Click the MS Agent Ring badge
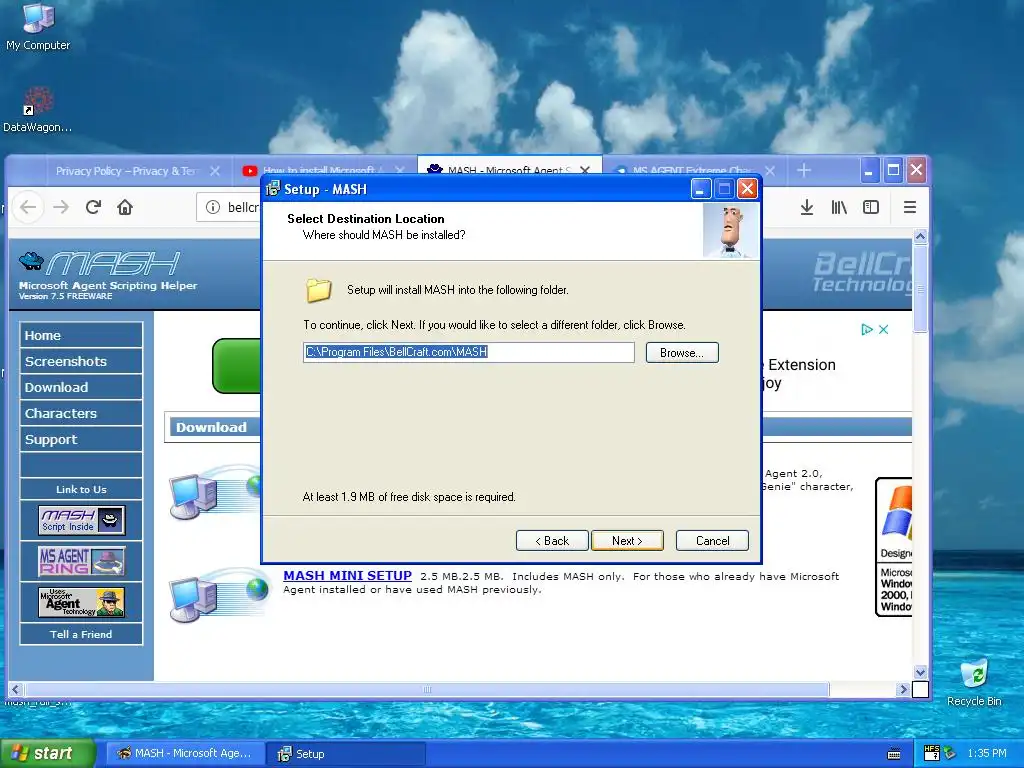The image size is (1024, 768). tap(81, 561)
